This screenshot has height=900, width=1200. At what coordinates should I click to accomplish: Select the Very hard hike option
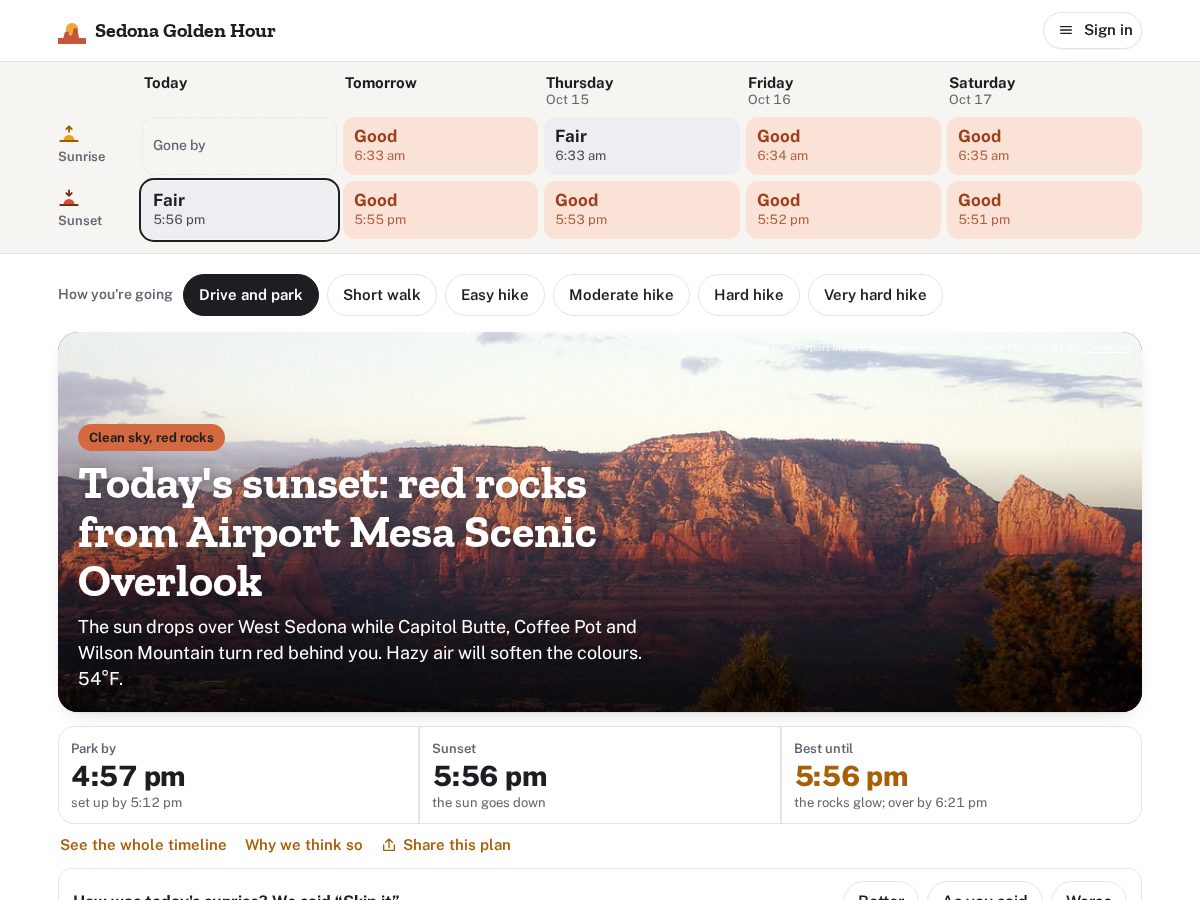[x=875, y=295]
